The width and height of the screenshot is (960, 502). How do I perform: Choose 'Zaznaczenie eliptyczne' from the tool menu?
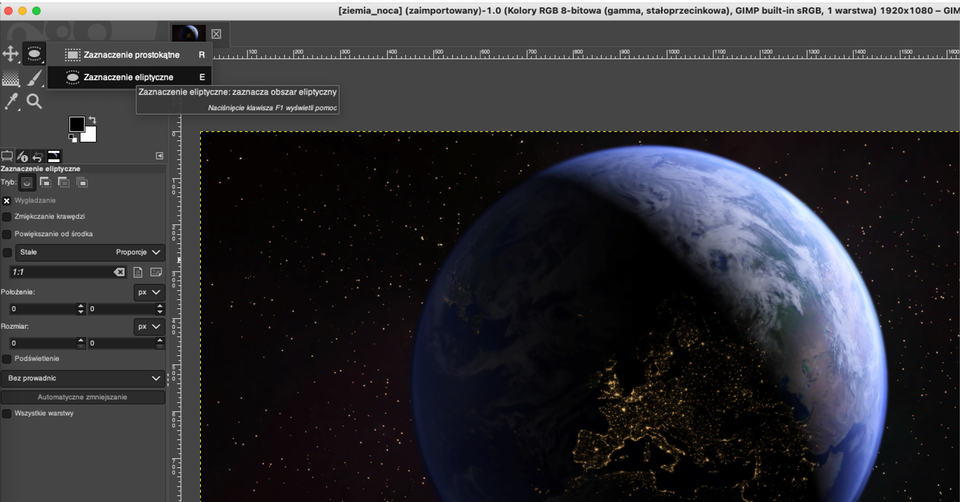tap(128, 76)
